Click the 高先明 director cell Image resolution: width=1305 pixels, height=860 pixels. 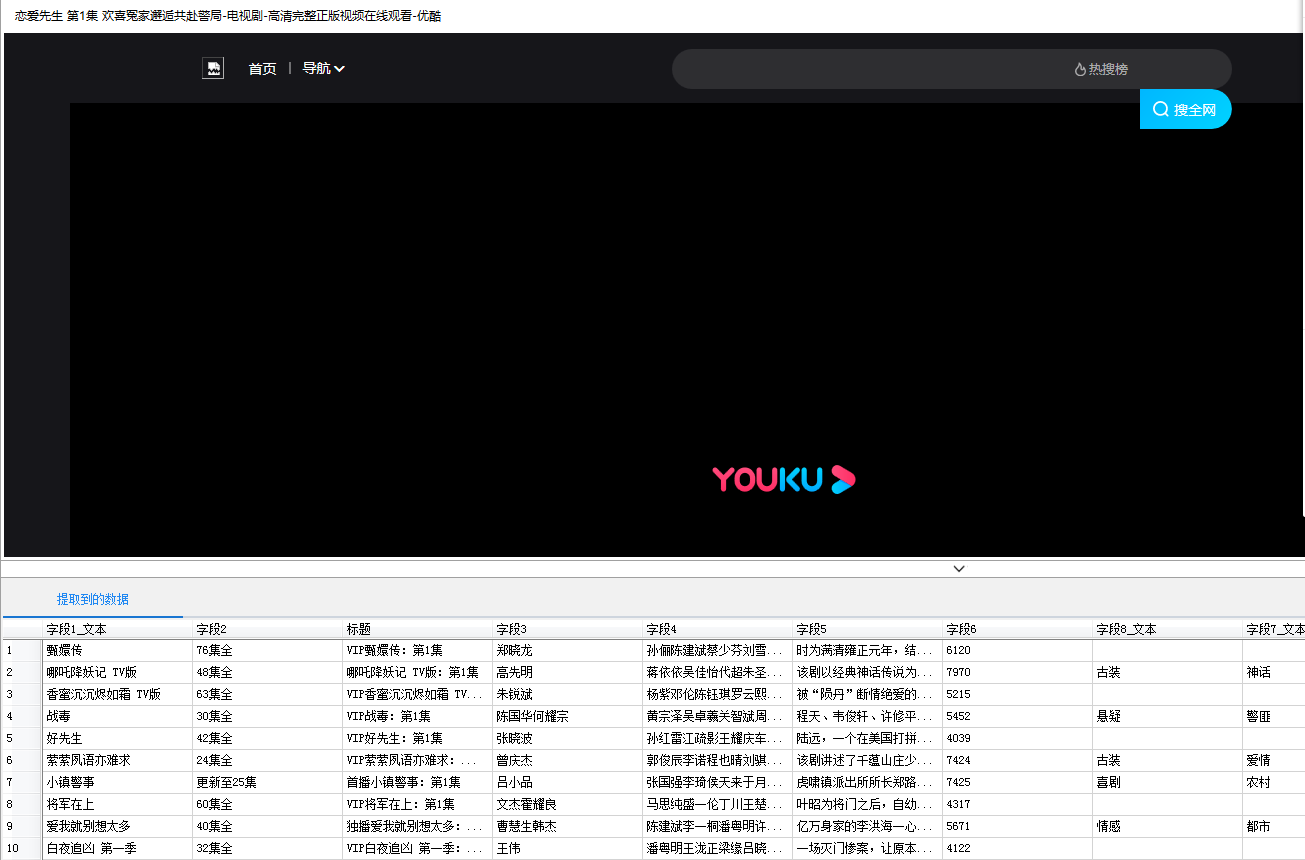[568, 672]
